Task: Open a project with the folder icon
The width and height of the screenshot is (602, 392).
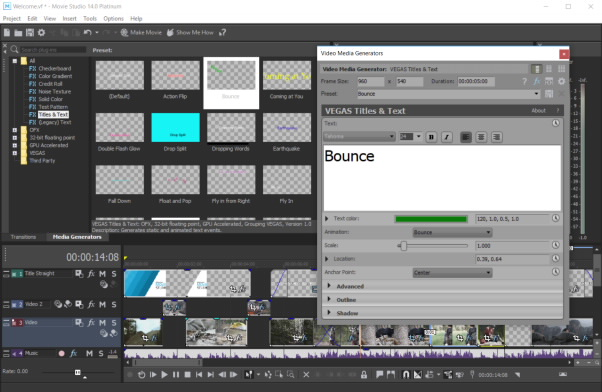Action: coord(18,33)
